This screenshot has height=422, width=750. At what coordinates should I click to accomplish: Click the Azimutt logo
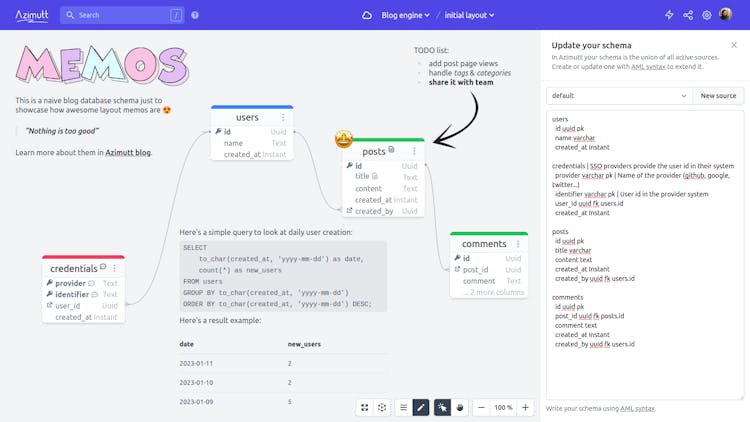(x=32, y=15)
